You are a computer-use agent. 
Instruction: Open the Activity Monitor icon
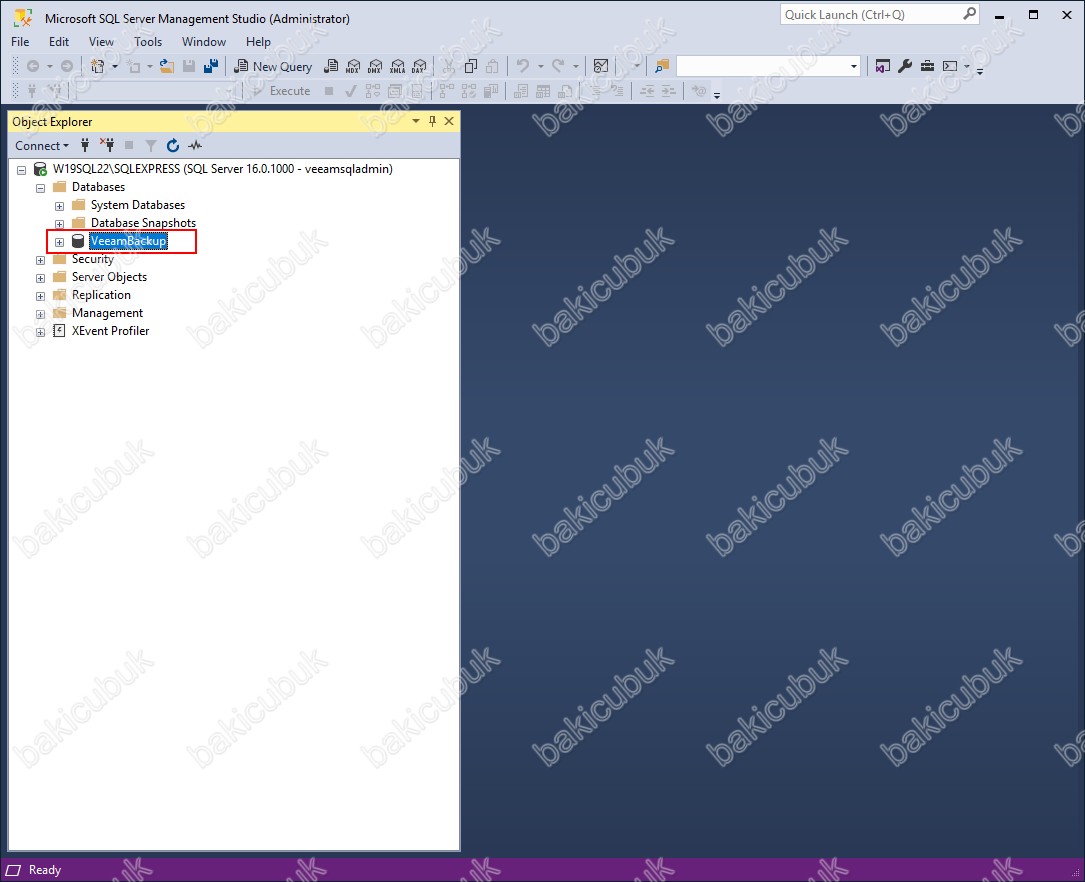click(601, 66)
